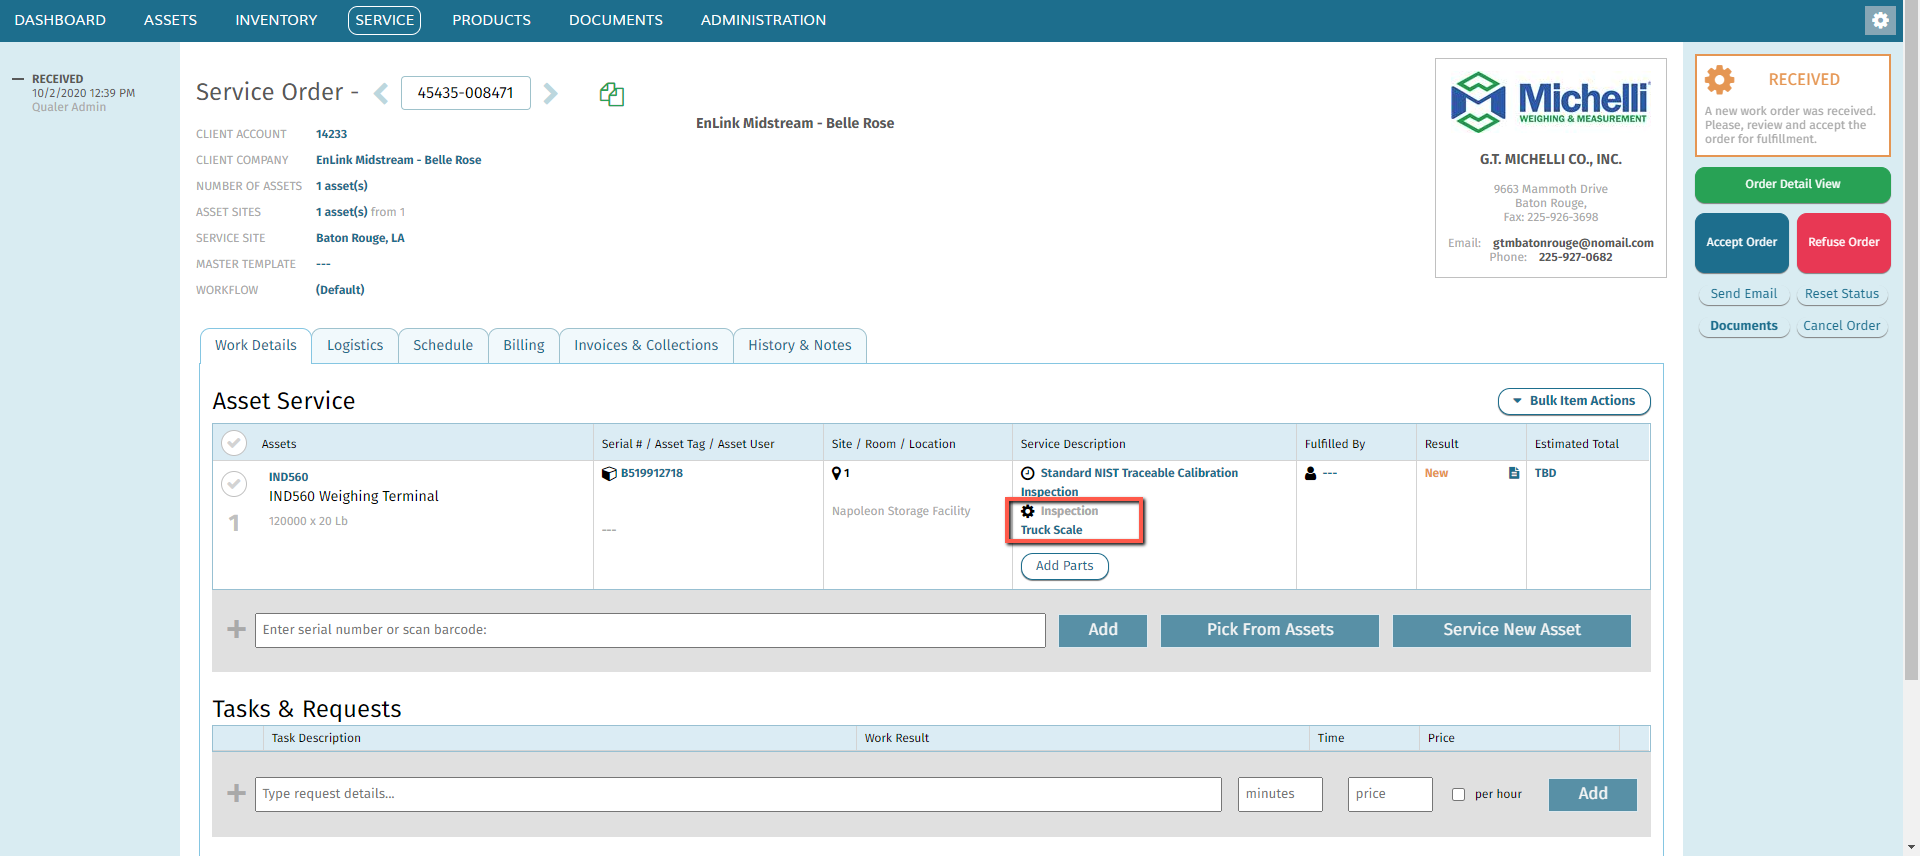This screenshot has width=1920, height=856.
Task: Click the serial number or barcode input
Action: pyautogui.click(x=650, y=630)
